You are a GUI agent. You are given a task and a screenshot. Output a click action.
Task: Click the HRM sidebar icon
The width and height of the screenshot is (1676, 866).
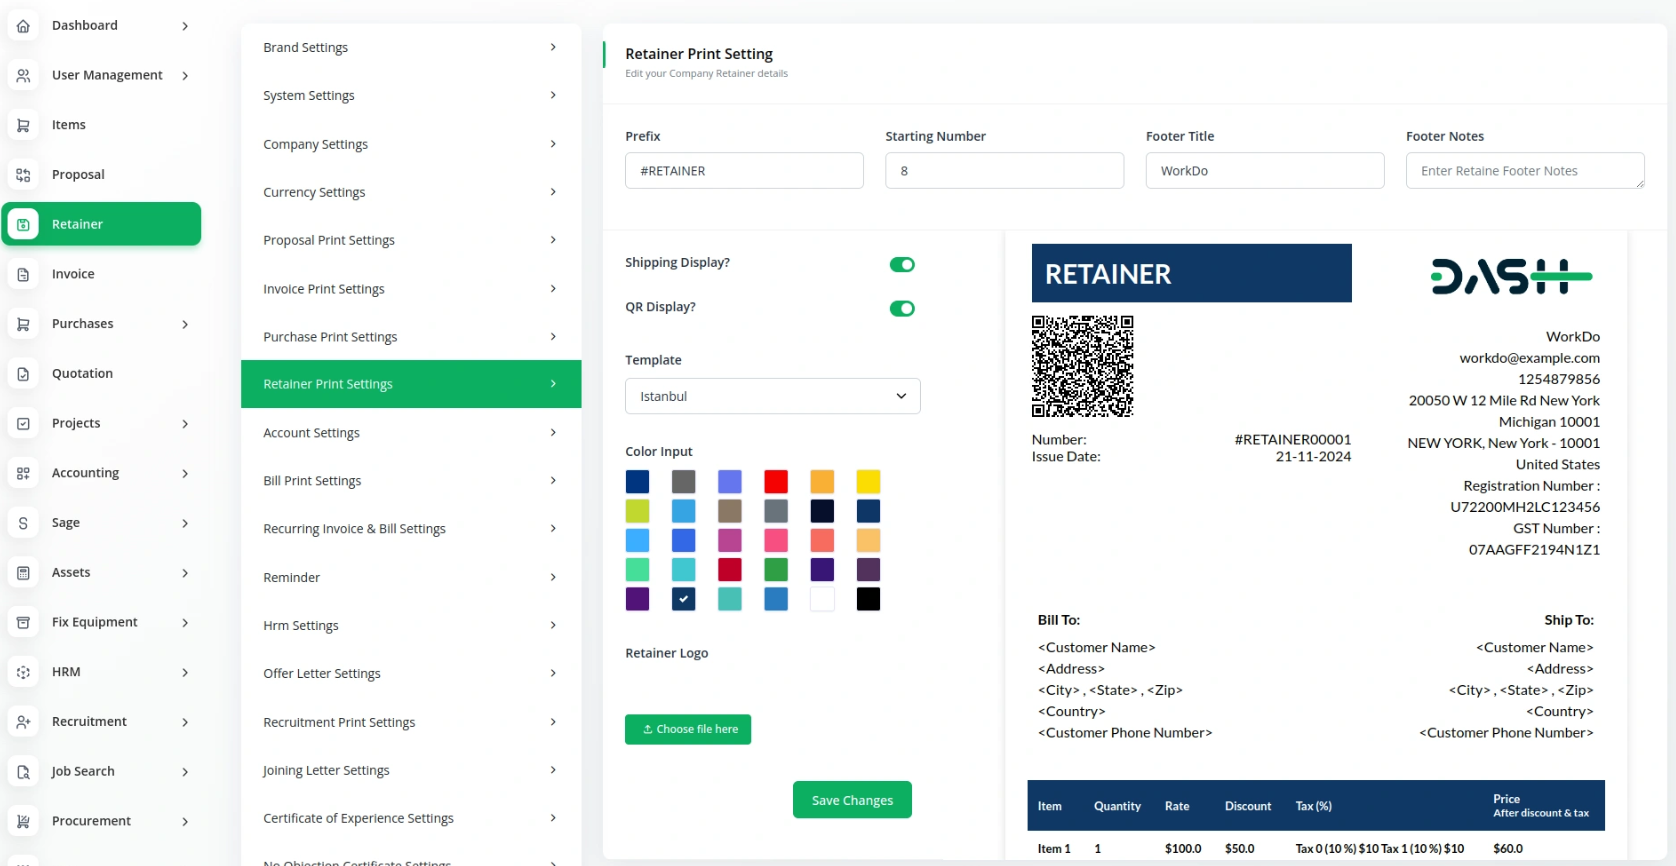click(x=23, y=672)
